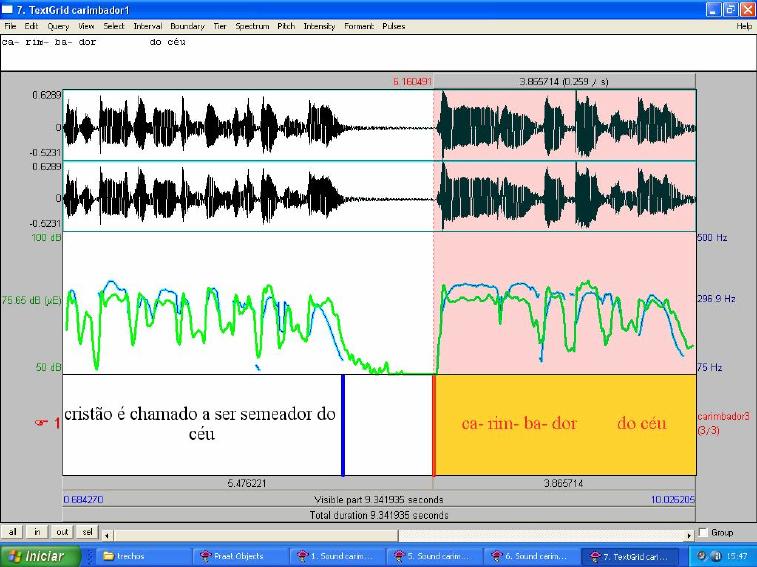This screenshot has height=567, width=757.
Task: Open the Spectrum menu
Action: click(252, 26)
